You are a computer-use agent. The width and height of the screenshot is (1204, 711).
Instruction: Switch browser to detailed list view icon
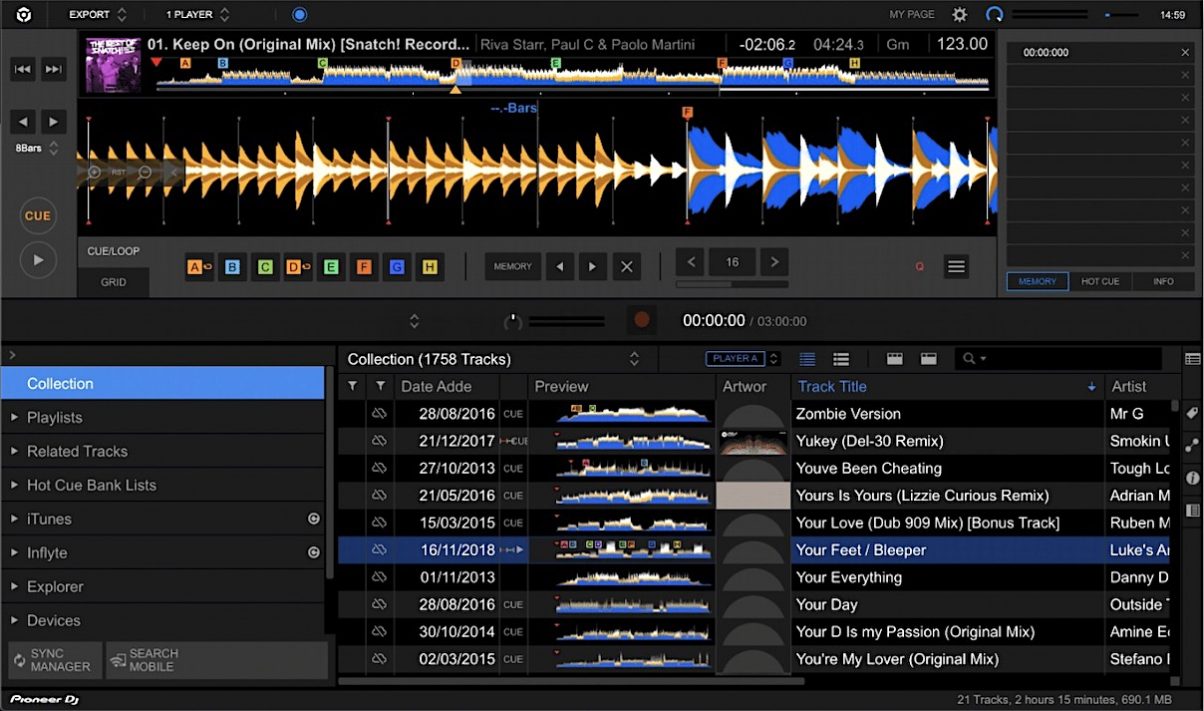point(841,358)
